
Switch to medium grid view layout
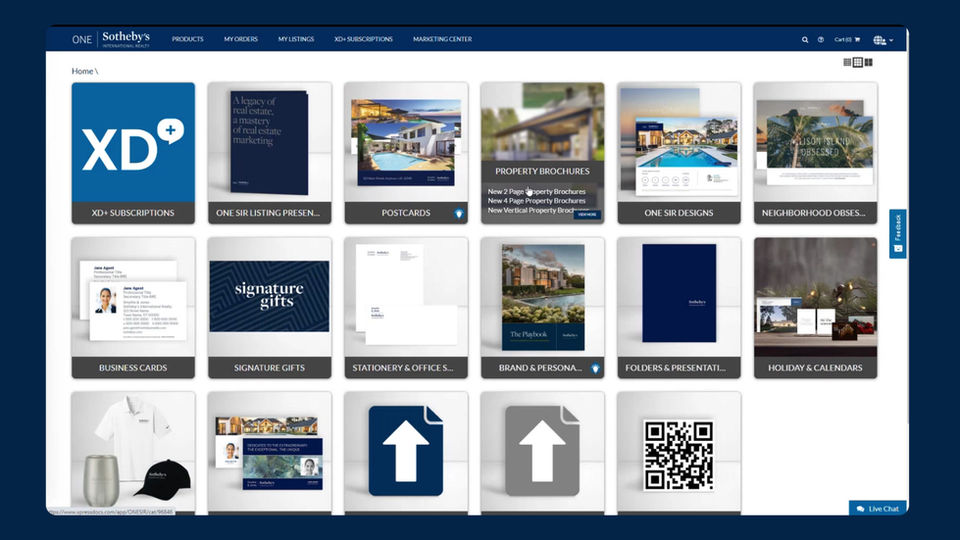(x=858, y=62)
